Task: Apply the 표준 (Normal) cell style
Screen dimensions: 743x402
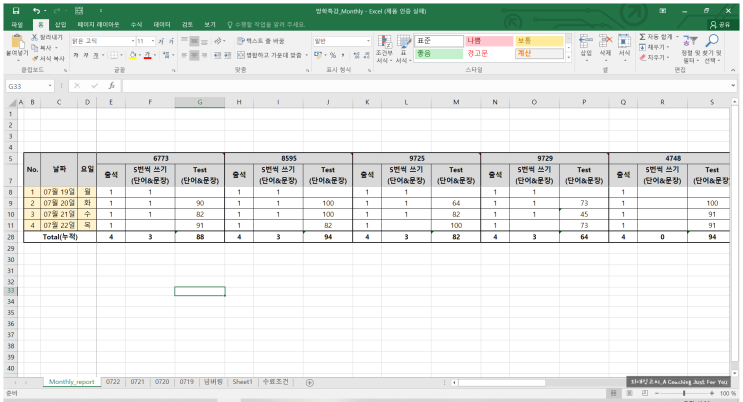Action: pyautogui.click(x=439, y=41)
